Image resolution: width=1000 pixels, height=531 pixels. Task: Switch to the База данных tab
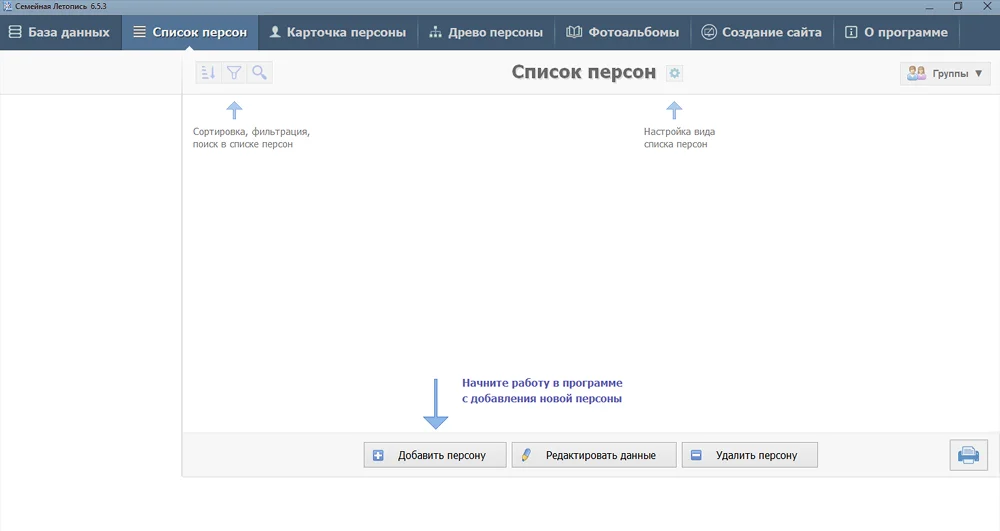[60, 32]
